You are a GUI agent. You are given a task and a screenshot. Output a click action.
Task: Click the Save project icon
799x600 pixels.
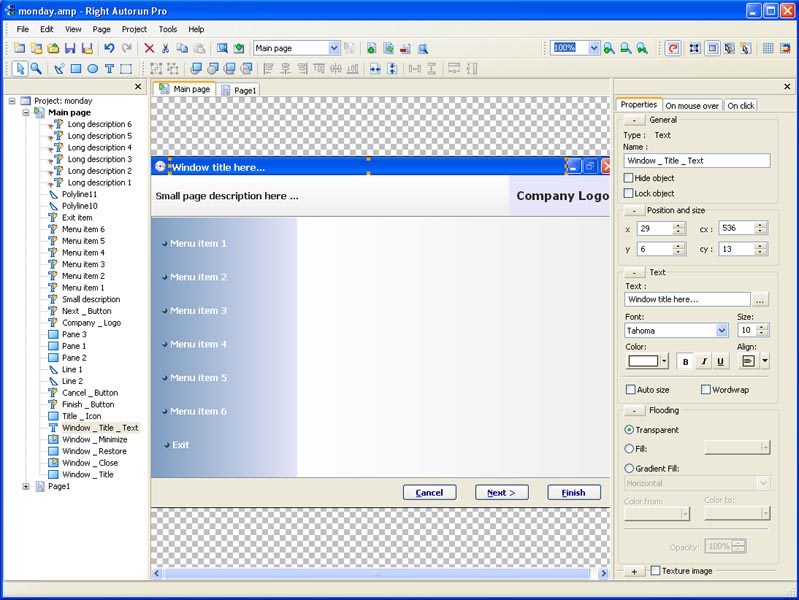tap(70, 48)
